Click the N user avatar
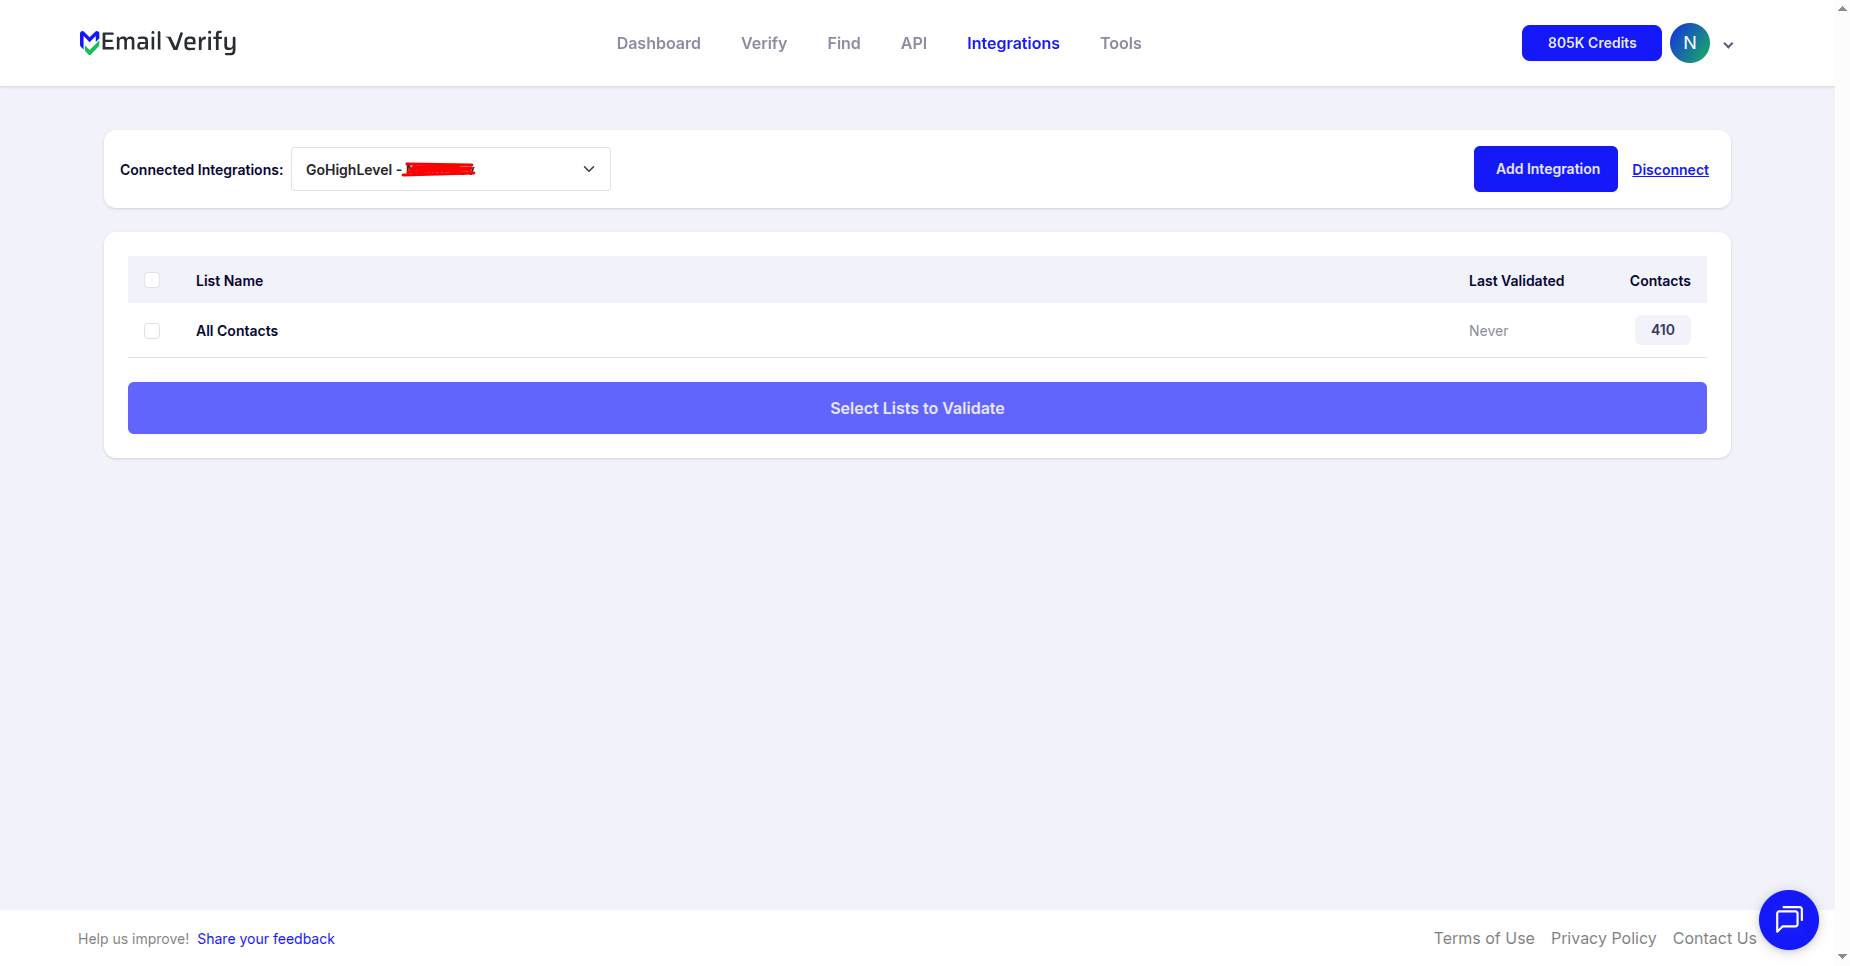Viewport: 1850px width, 966px height. [1689, 43]
